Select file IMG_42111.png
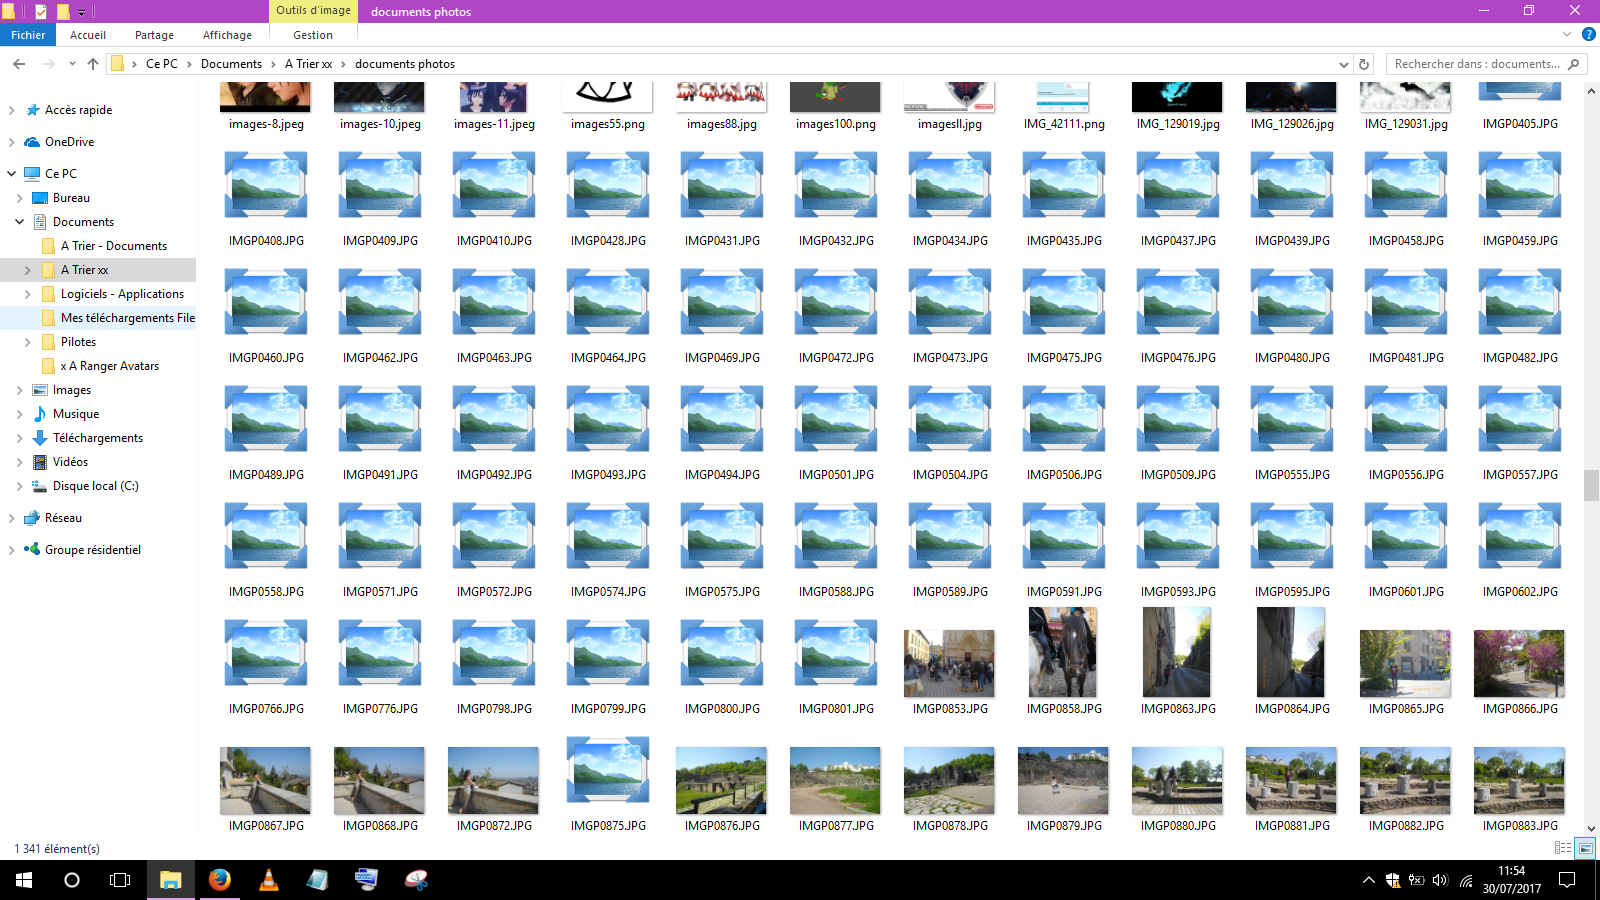The image size is (1600, 900). pos(1064,106)
